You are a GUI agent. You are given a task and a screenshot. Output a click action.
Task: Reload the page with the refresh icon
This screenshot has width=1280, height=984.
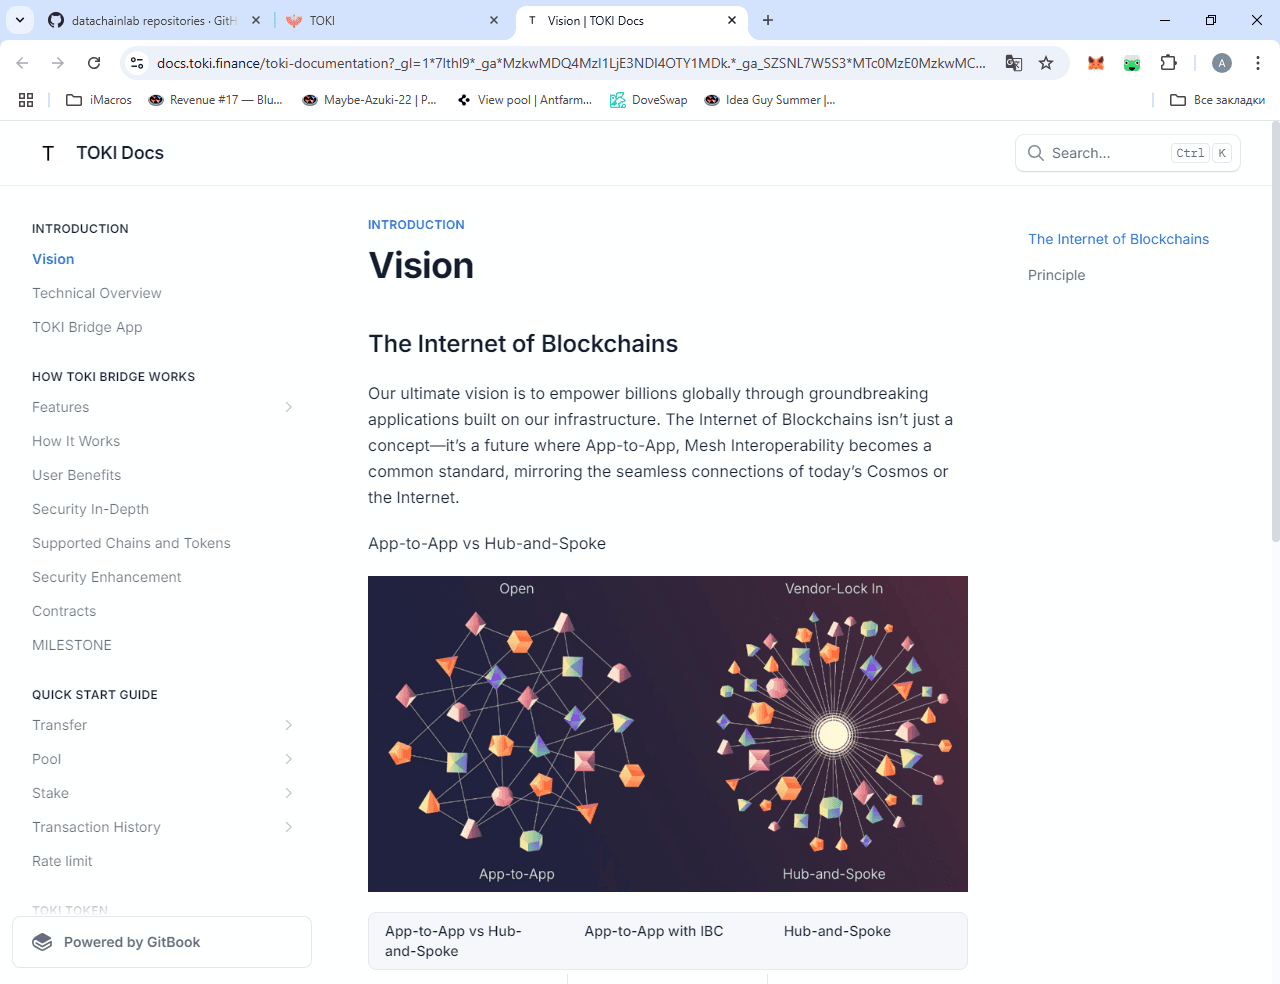(94, 63)
